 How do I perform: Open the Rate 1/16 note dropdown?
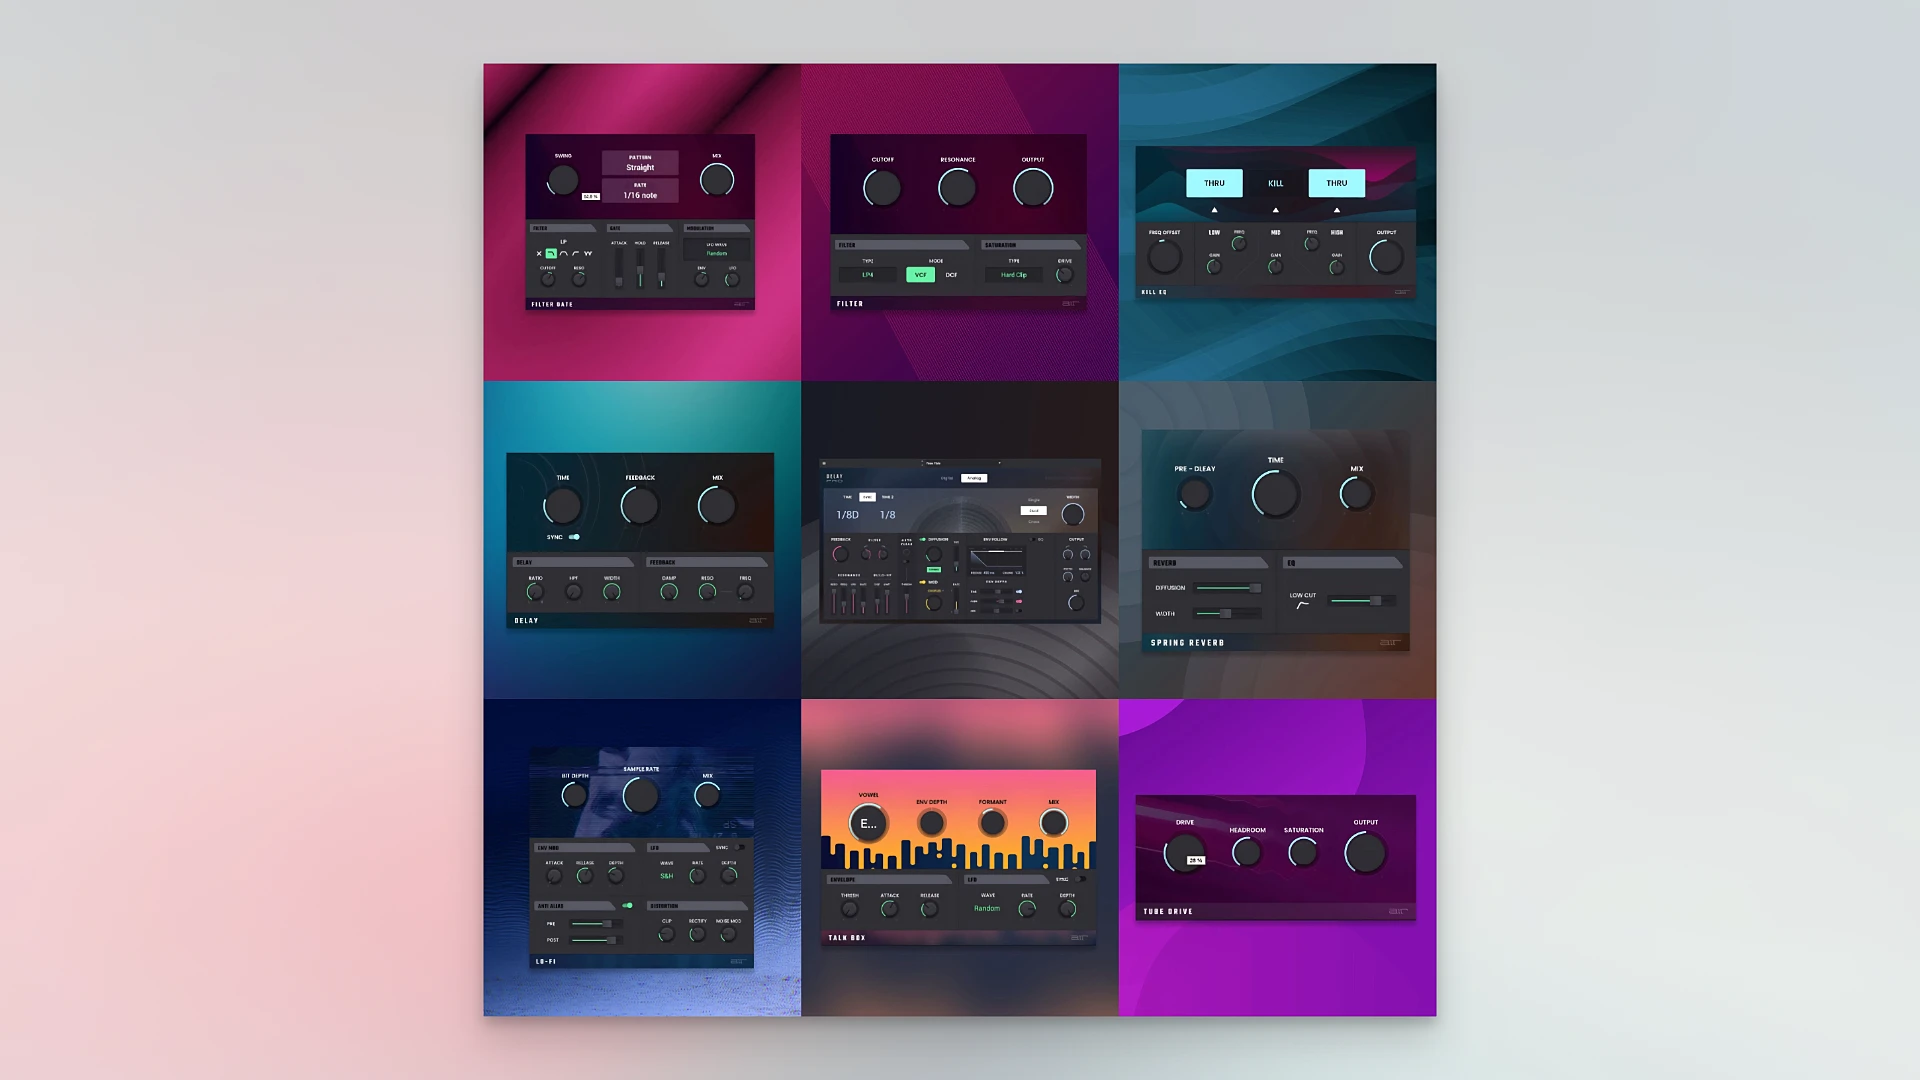640,190
